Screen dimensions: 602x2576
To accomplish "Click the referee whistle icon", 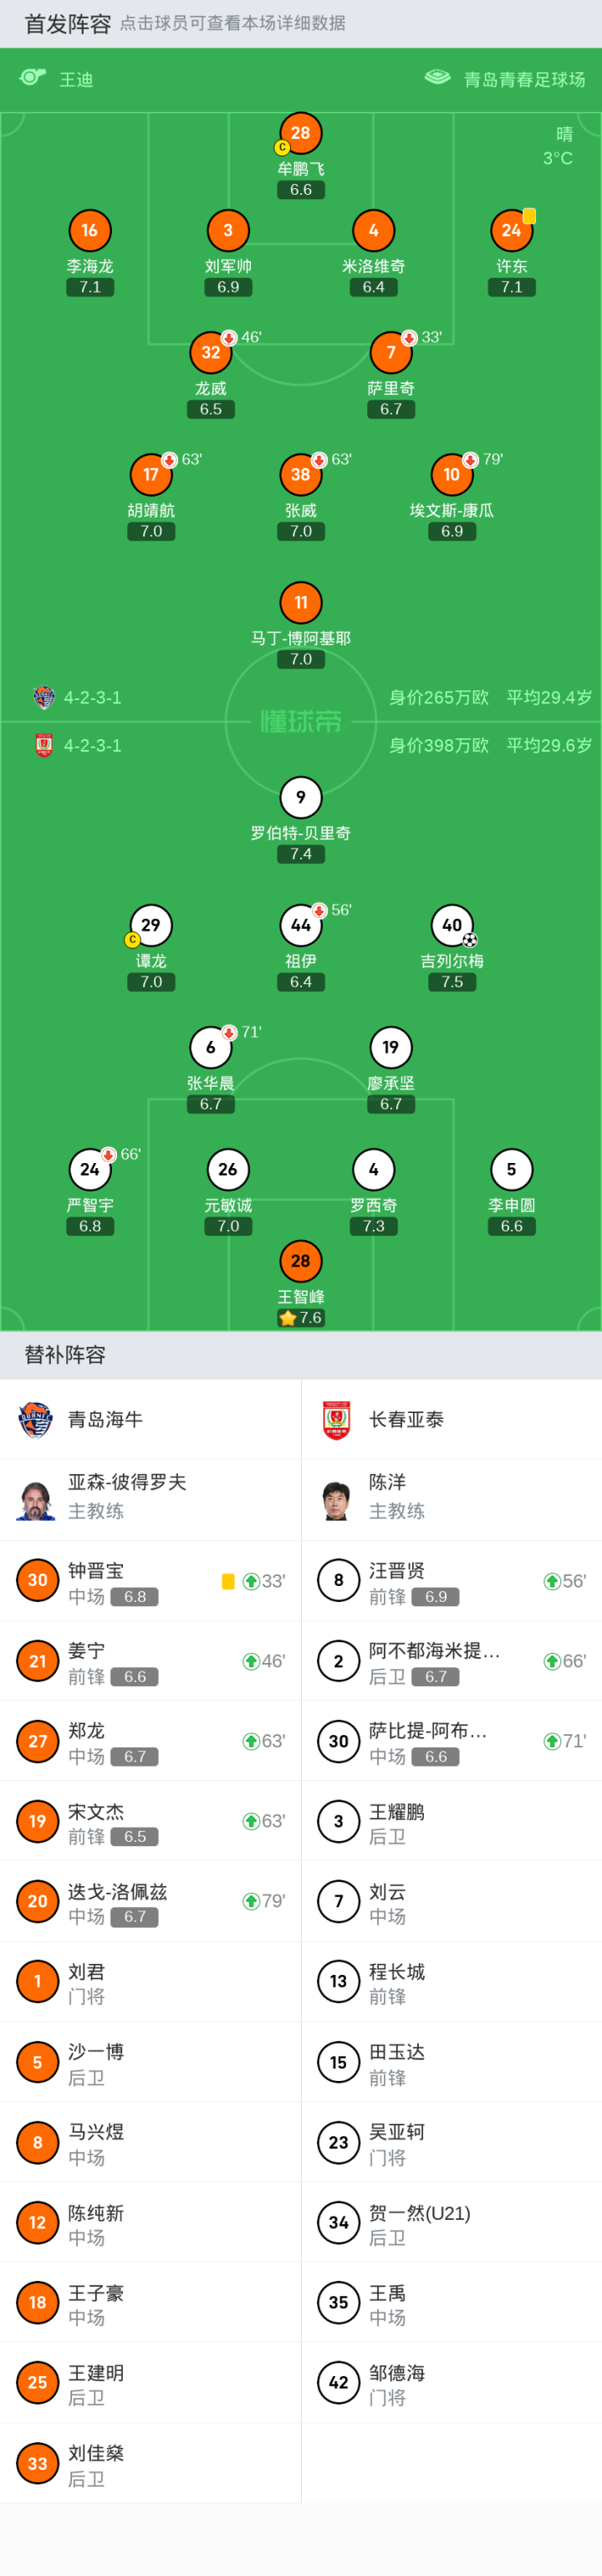I will pos(33,78).
